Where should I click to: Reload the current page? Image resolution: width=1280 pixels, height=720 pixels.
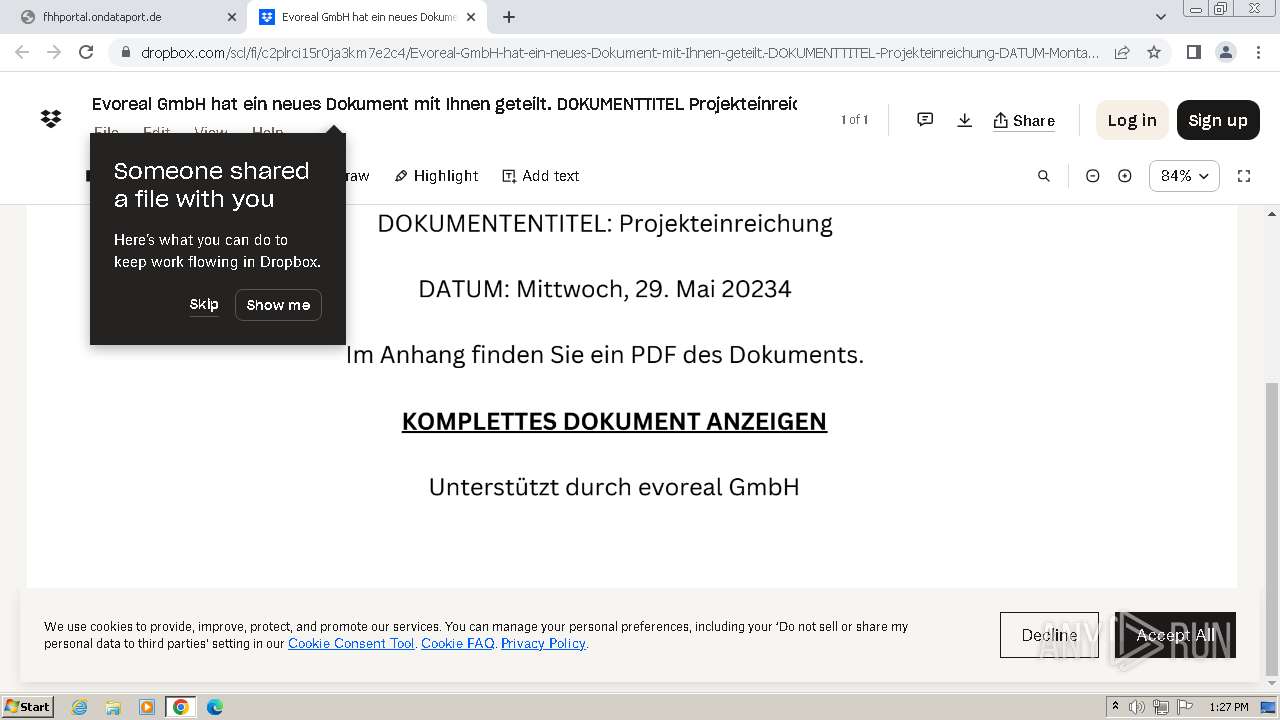pos(86,52)
